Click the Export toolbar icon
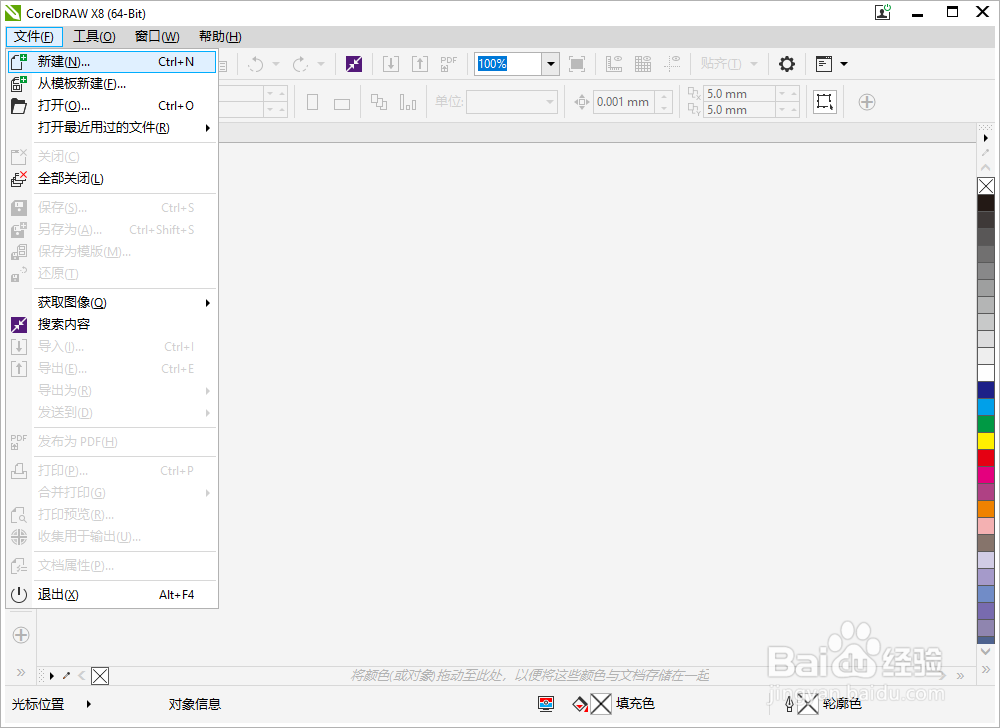The height and width of the screenshot is (728, 1000). point(420,64)
